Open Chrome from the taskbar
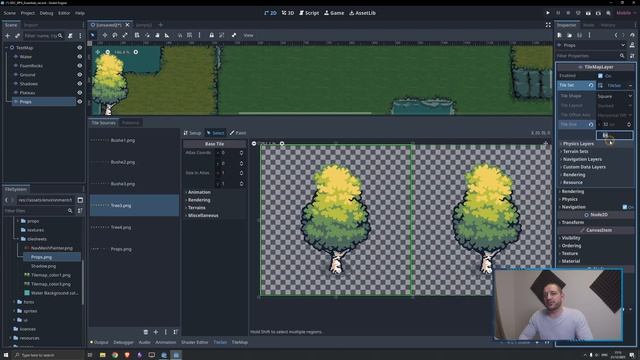Image resolution: width=640 pixels, height=360 pixels. [115, 355]
